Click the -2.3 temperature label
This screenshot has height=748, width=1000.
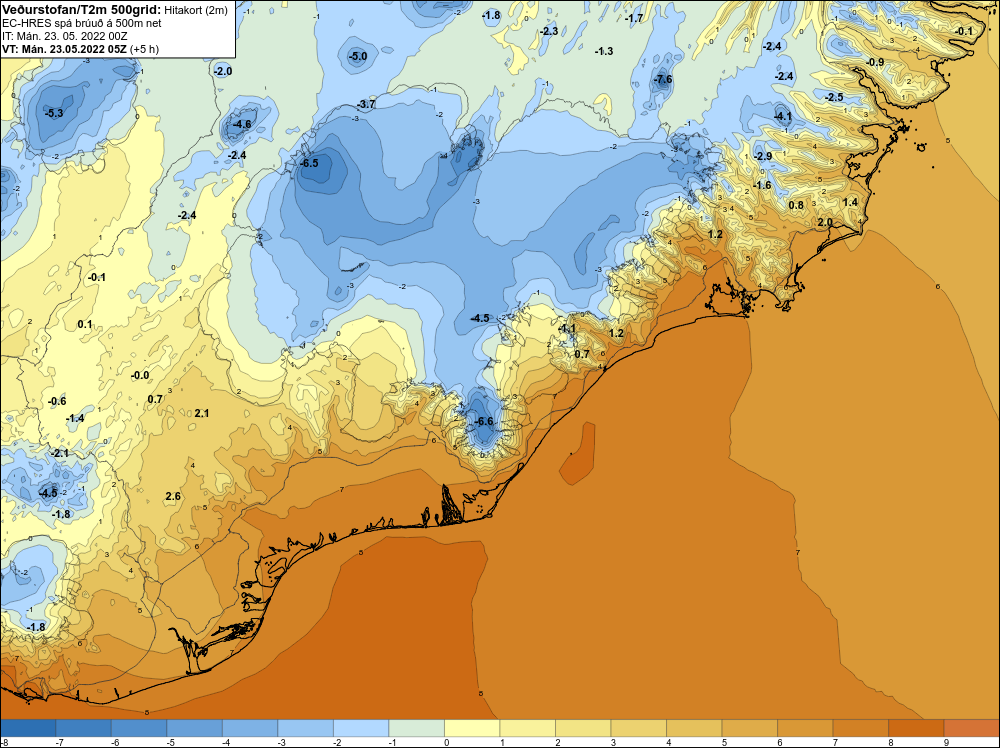[x=548, y=31]
